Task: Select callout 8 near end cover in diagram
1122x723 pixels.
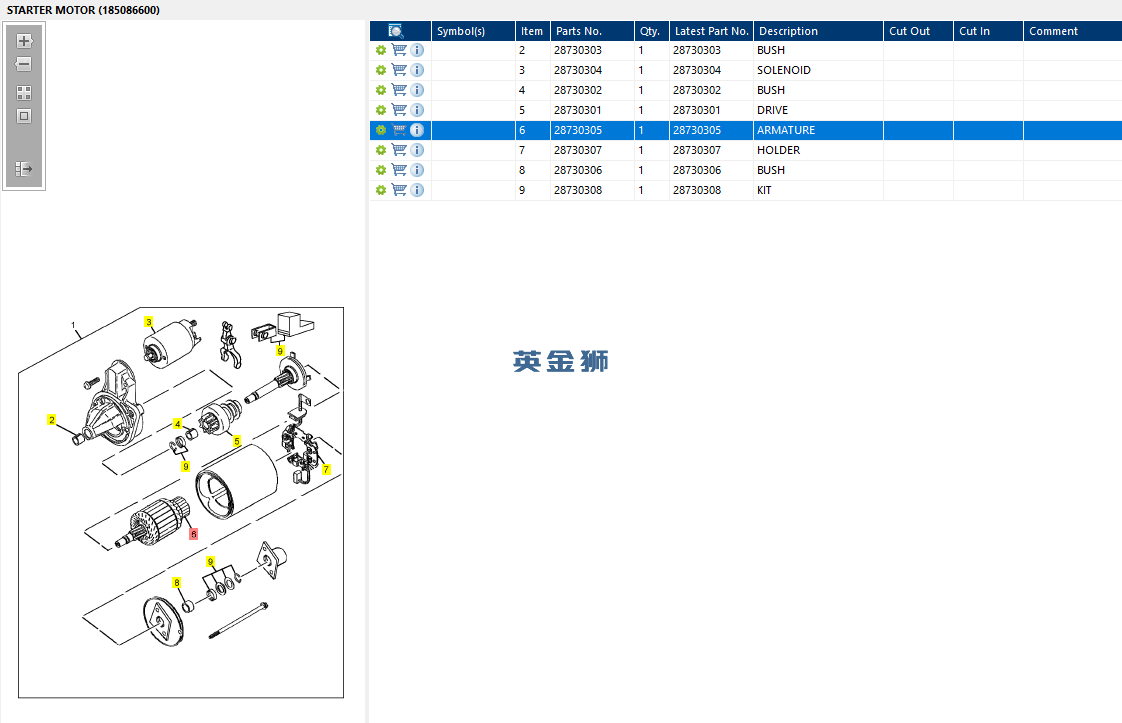Action: pos(177,583)
